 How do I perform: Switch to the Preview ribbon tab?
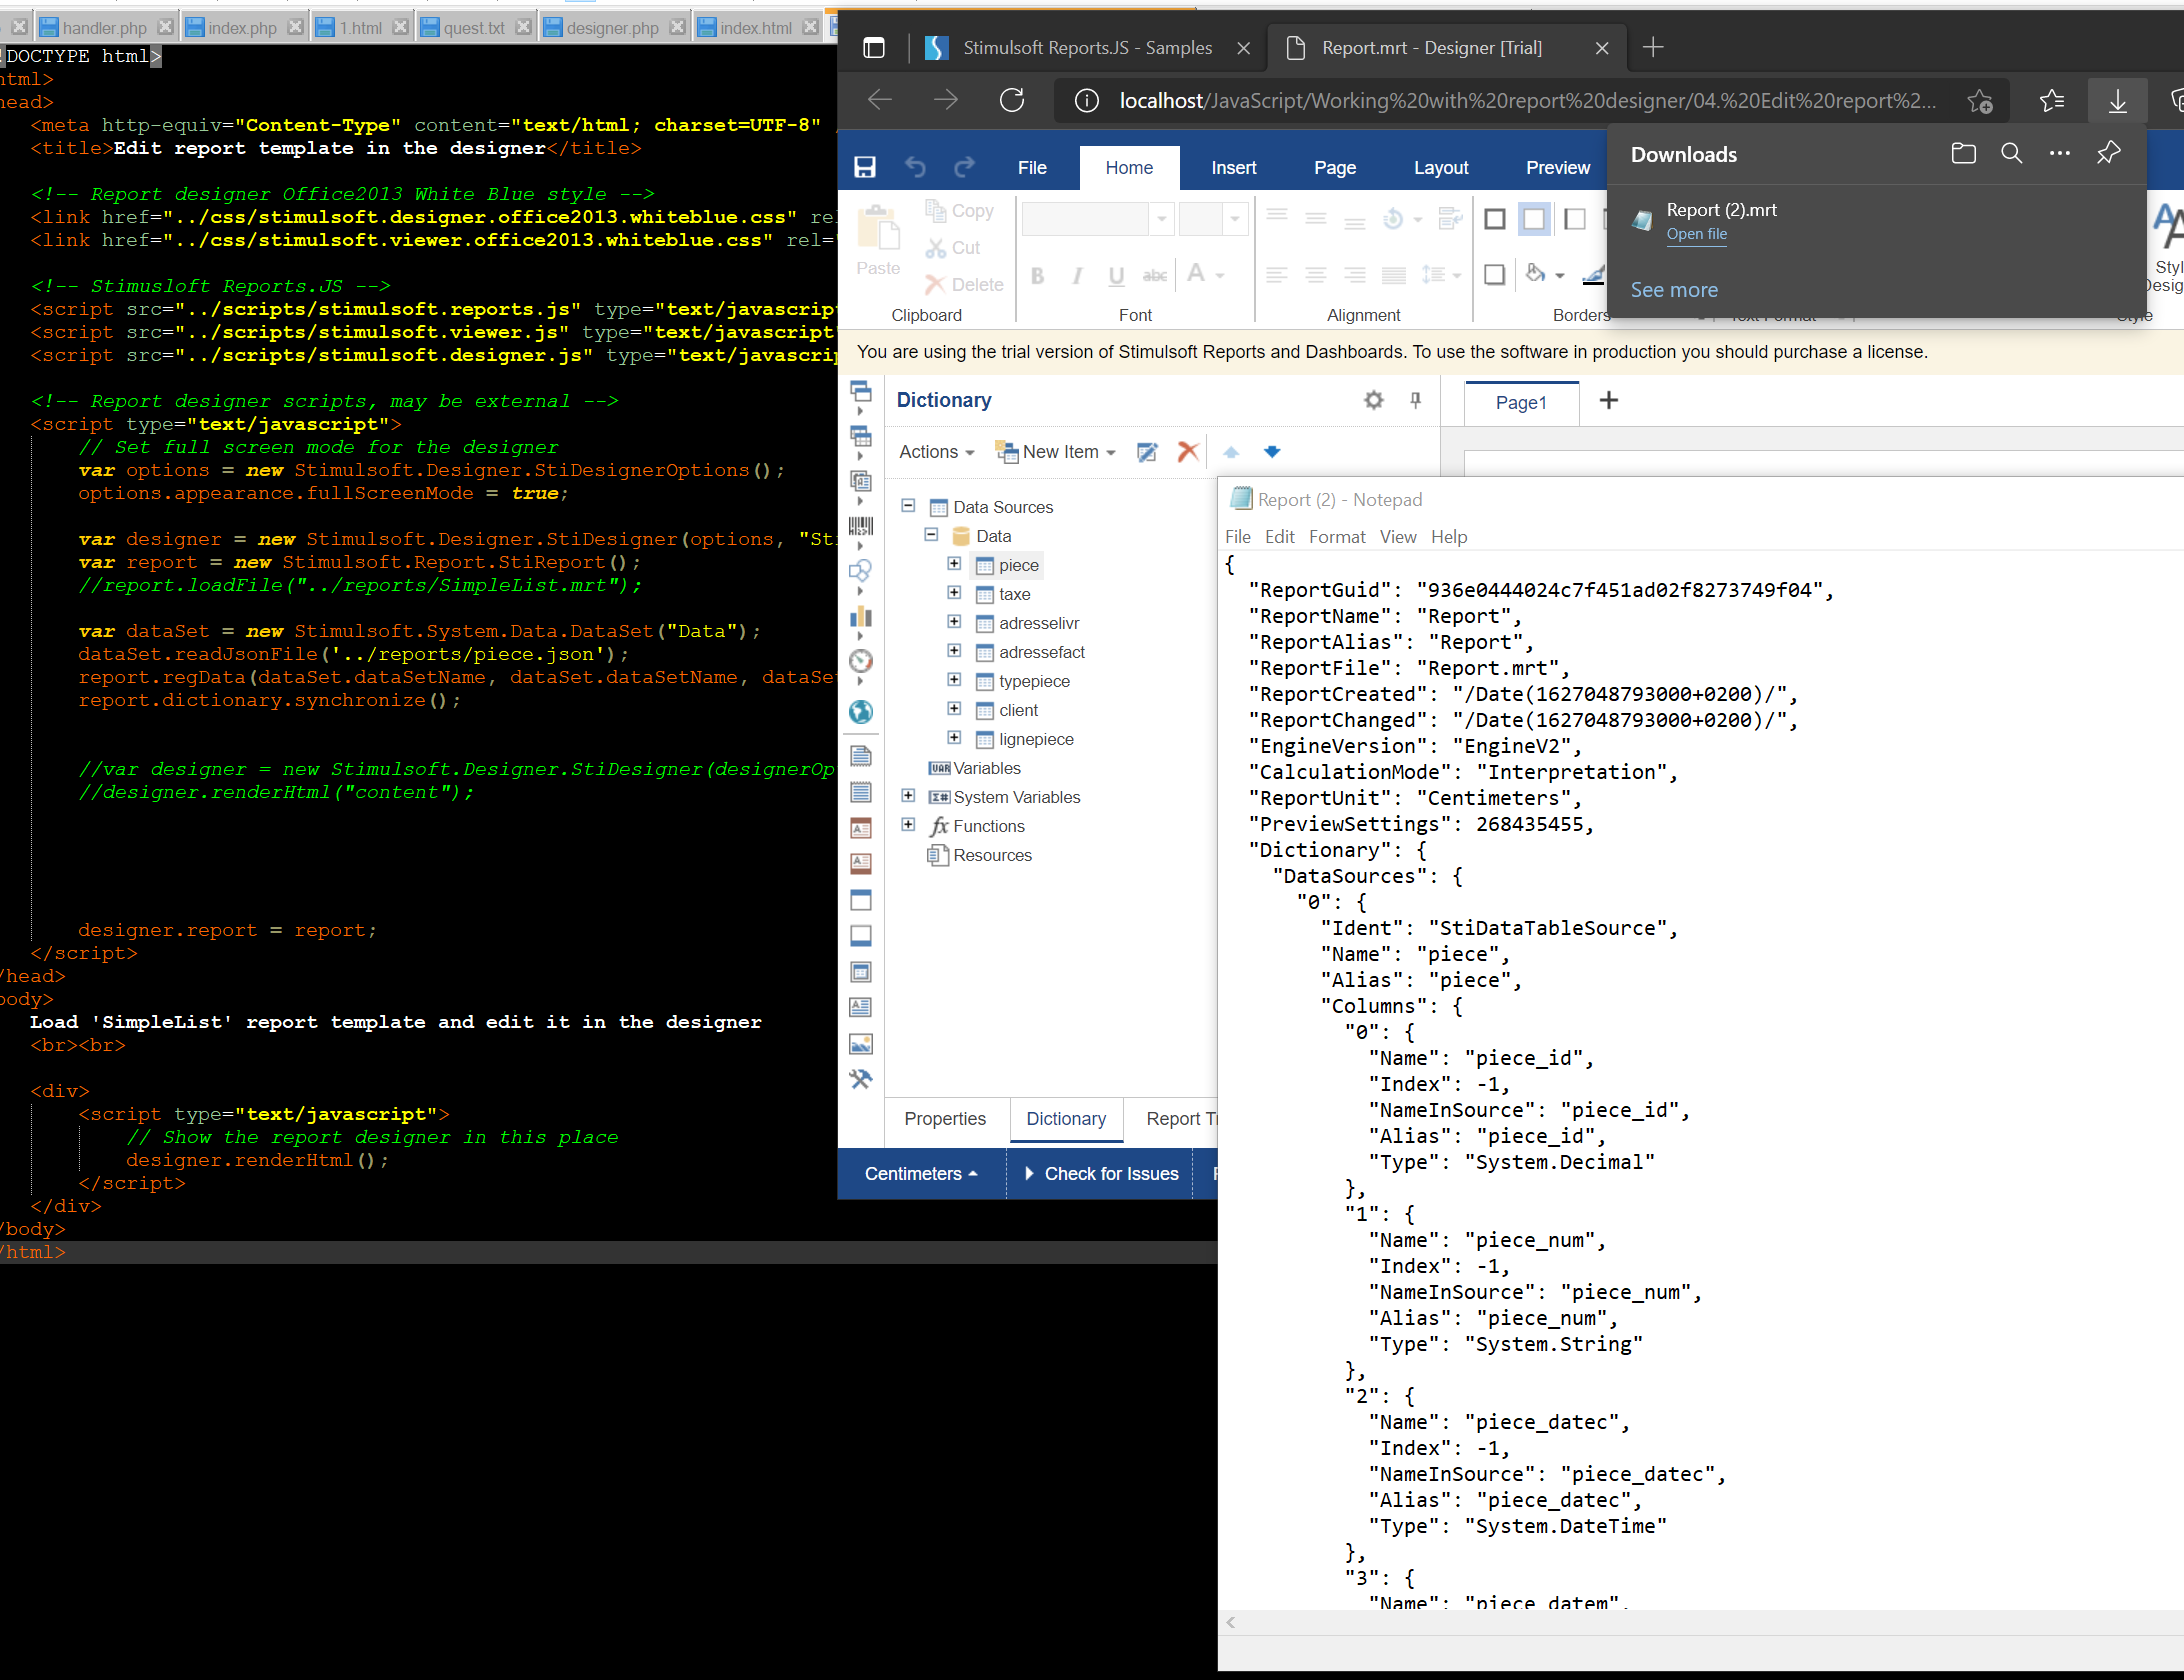(x=1557, y=168)
